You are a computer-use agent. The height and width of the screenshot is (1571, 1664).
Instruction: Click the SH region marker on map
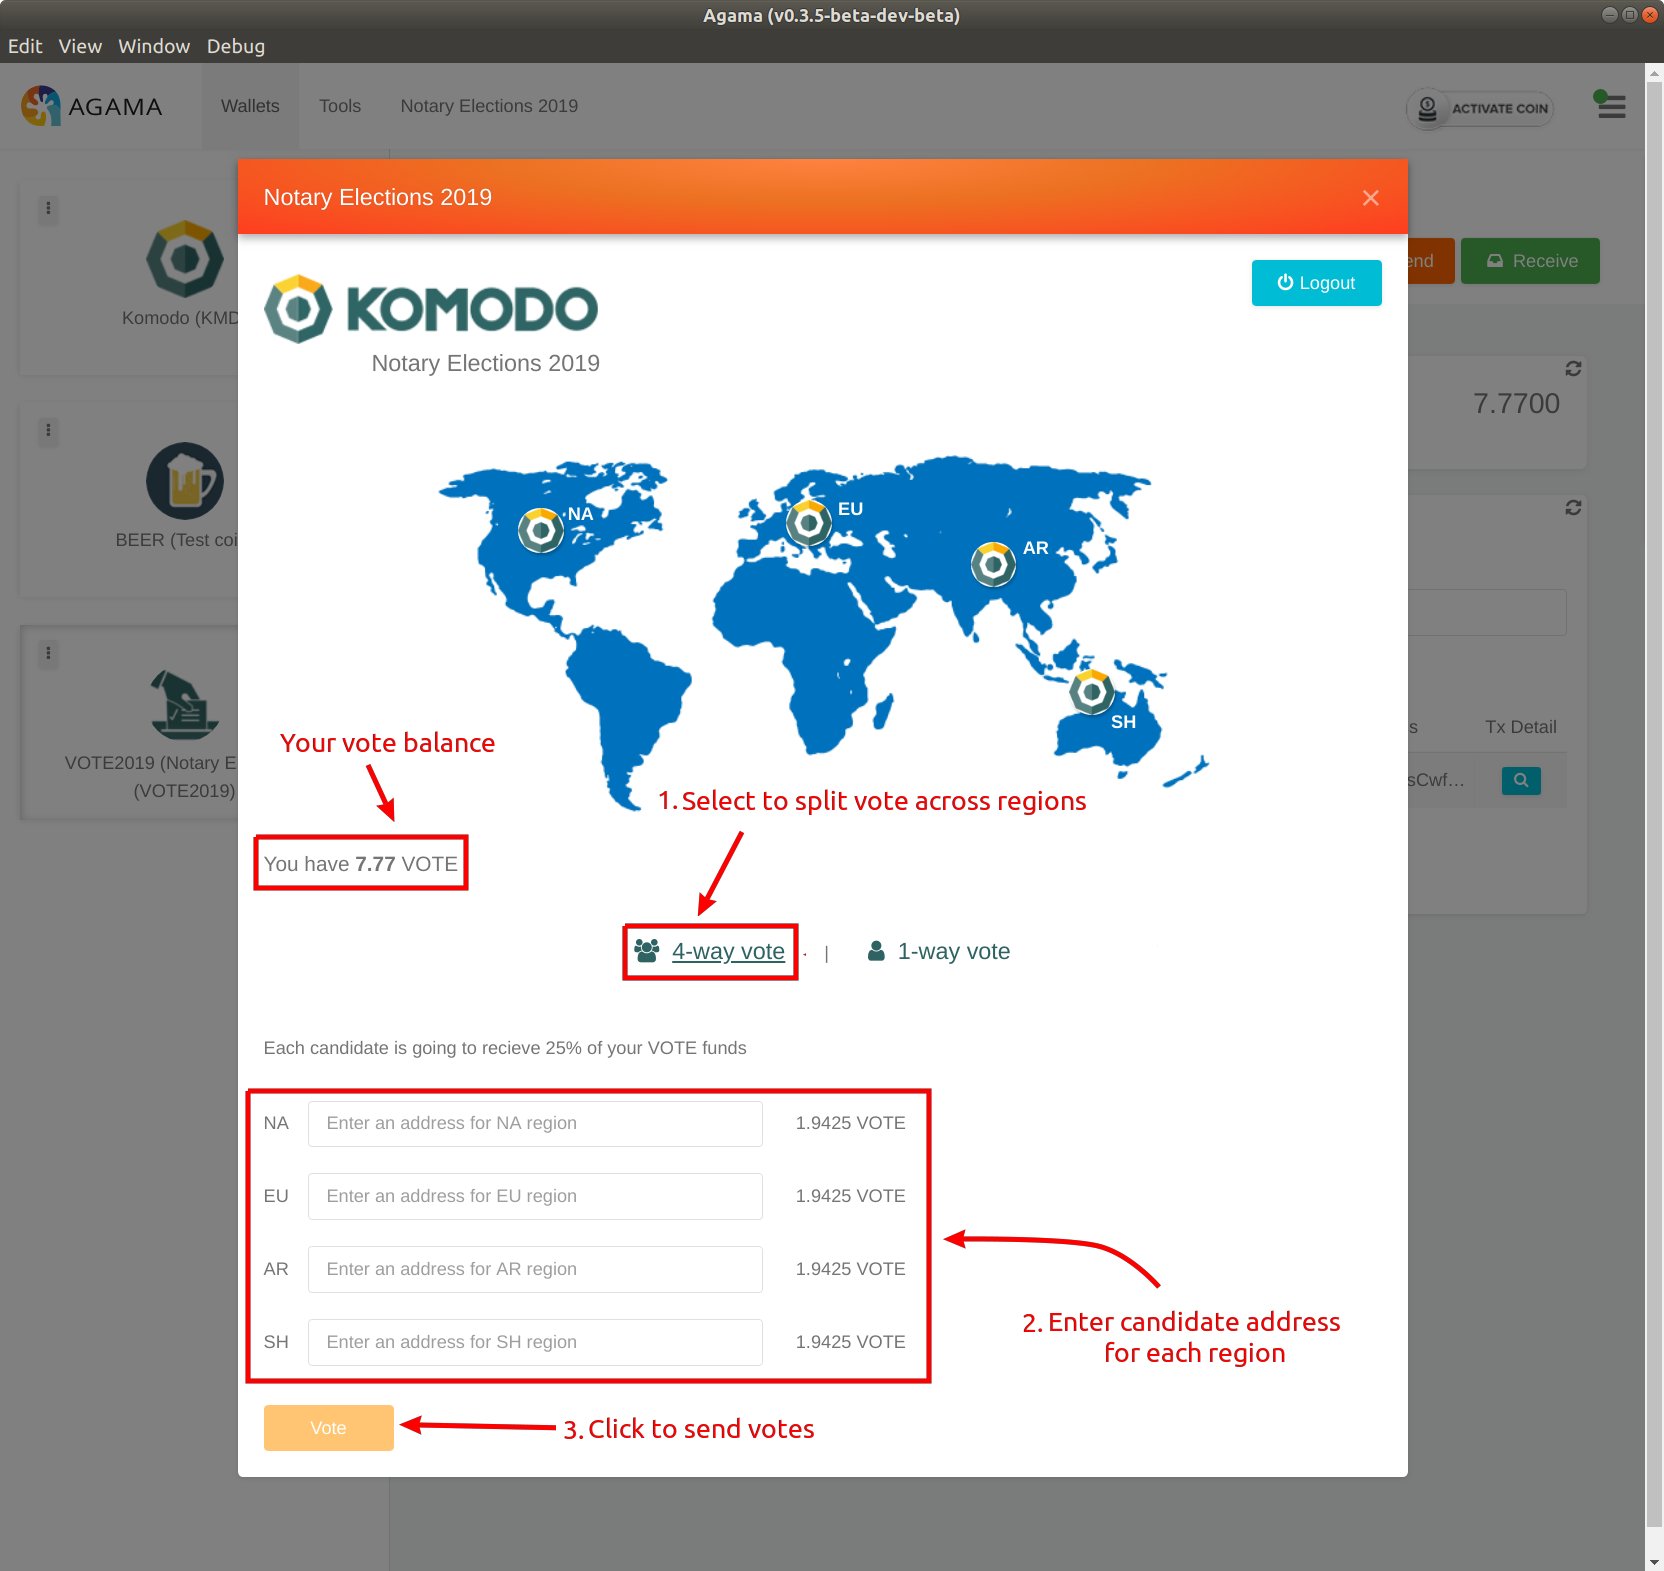[x=1091, y=691]
